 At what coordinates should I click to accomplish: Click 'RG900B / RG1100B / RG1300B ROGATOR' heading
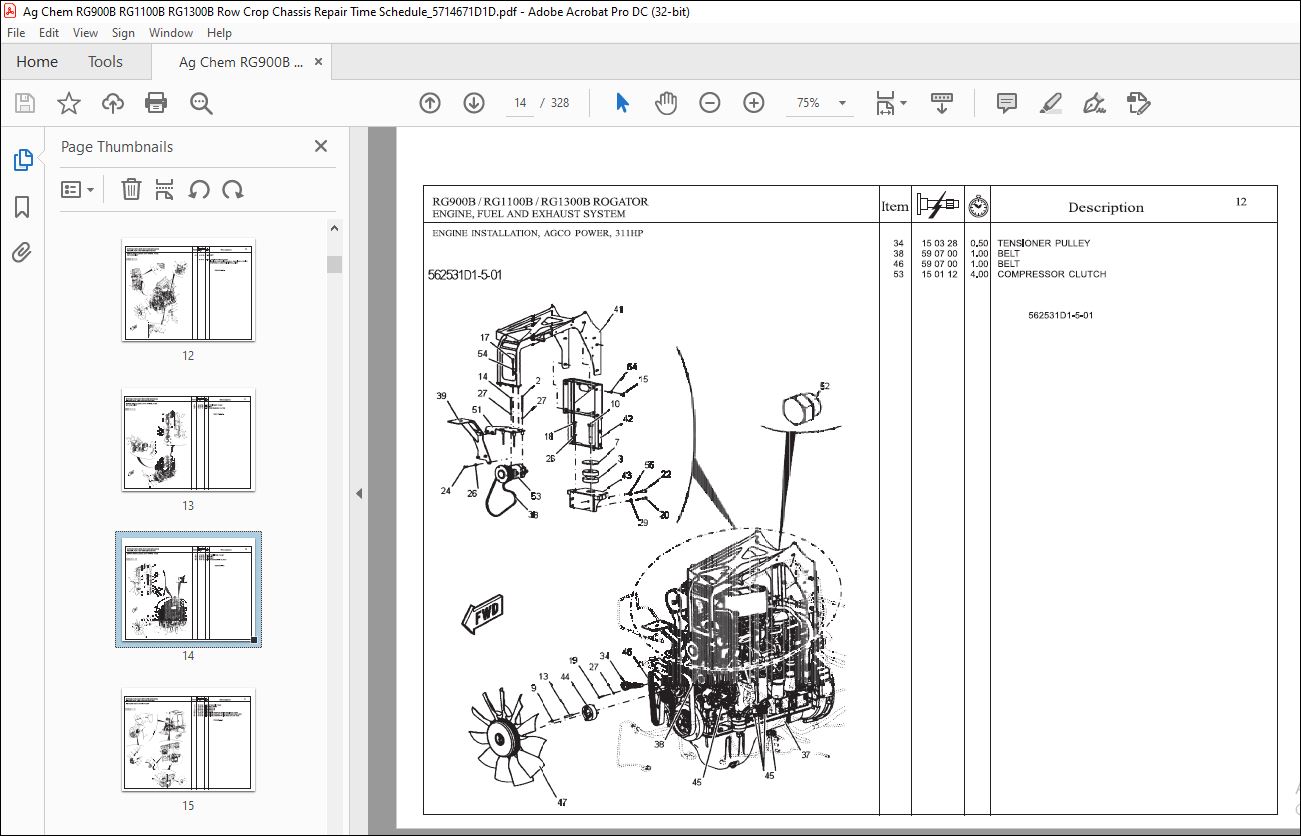[540, 202]
